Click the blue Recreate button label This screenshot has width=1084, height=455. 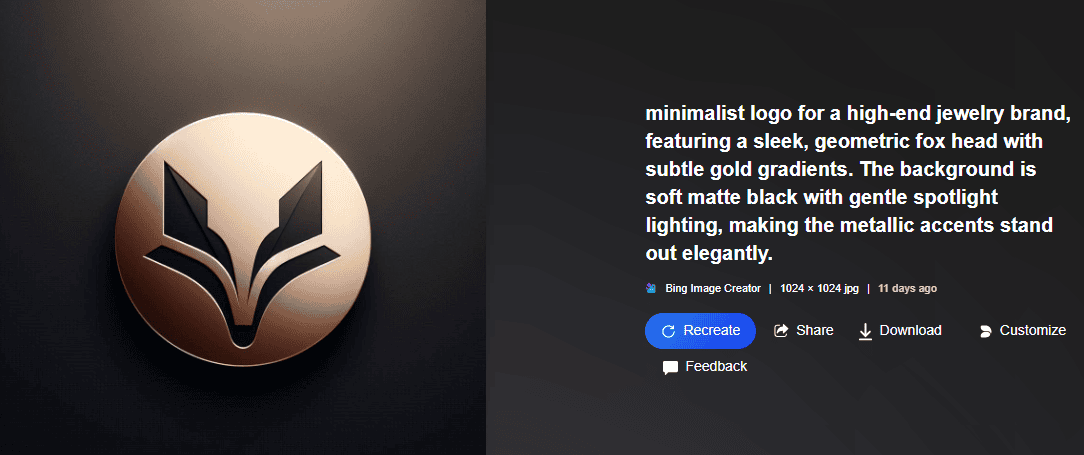pos(711,331)
